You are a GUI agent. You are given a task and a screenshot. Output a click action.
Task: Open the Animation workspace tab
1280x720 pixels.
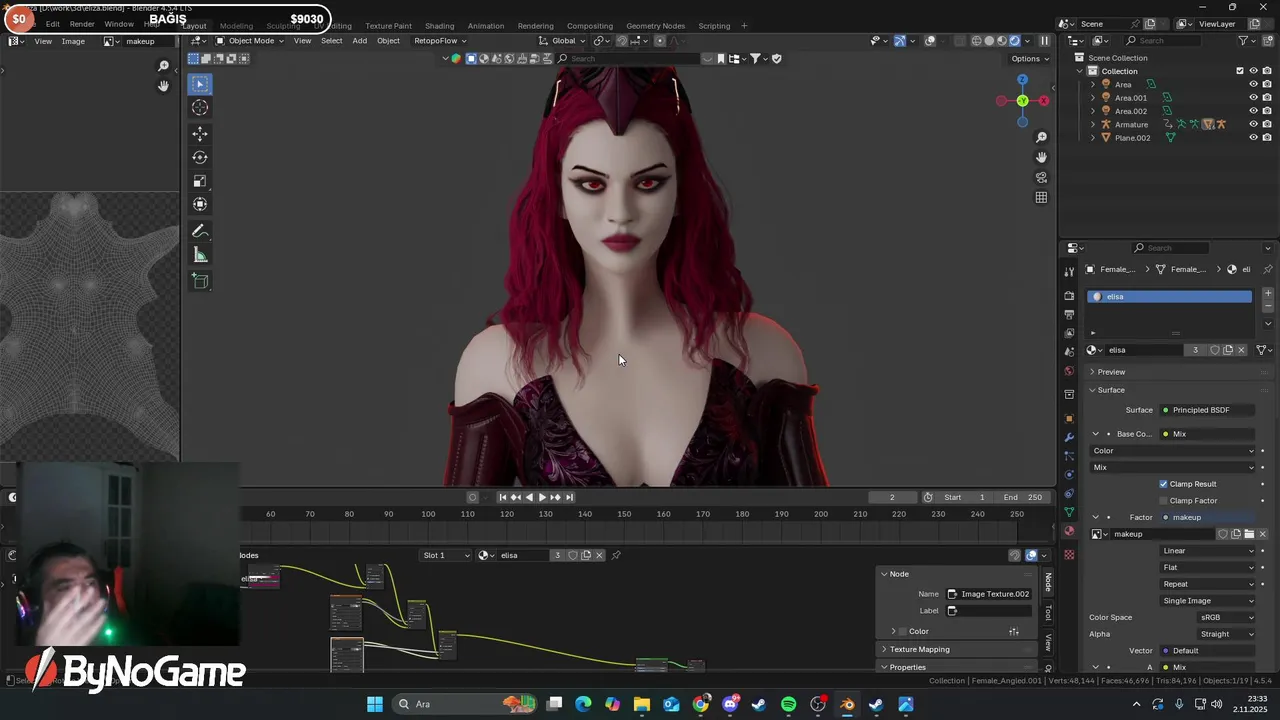(486, 26)
